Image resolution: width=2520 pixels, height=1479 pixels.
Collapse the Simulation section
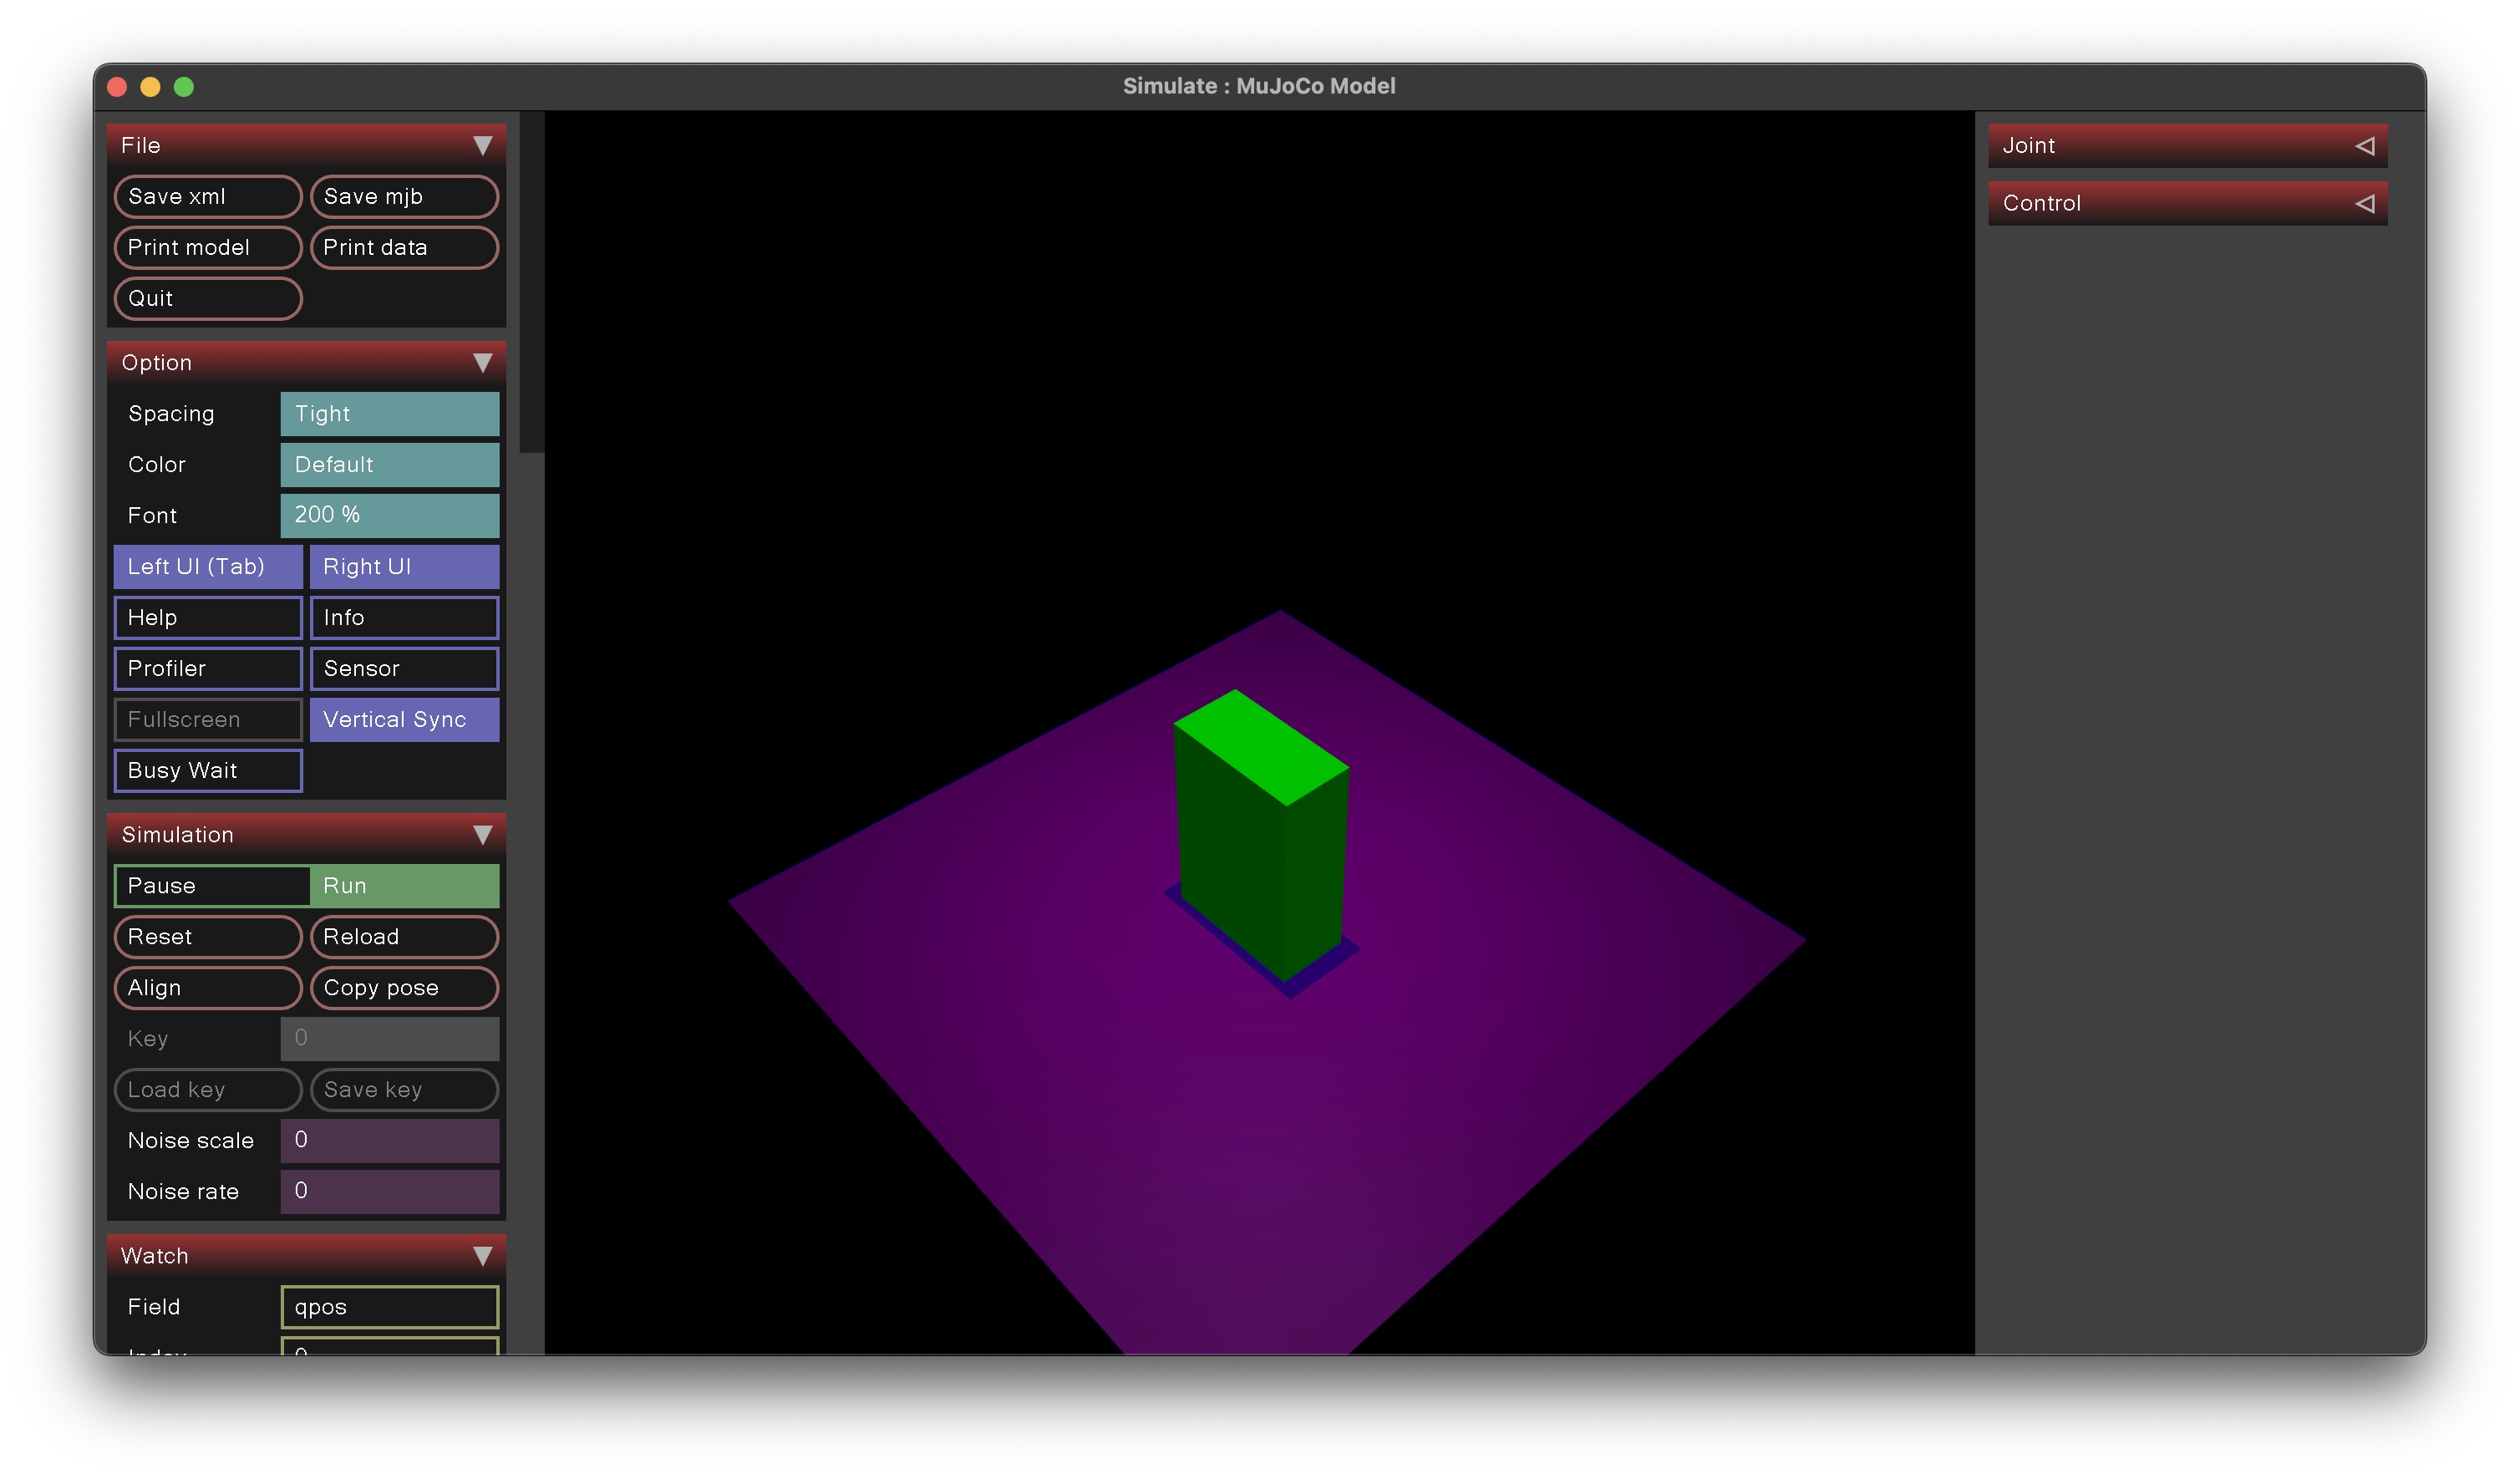point(485,834)
